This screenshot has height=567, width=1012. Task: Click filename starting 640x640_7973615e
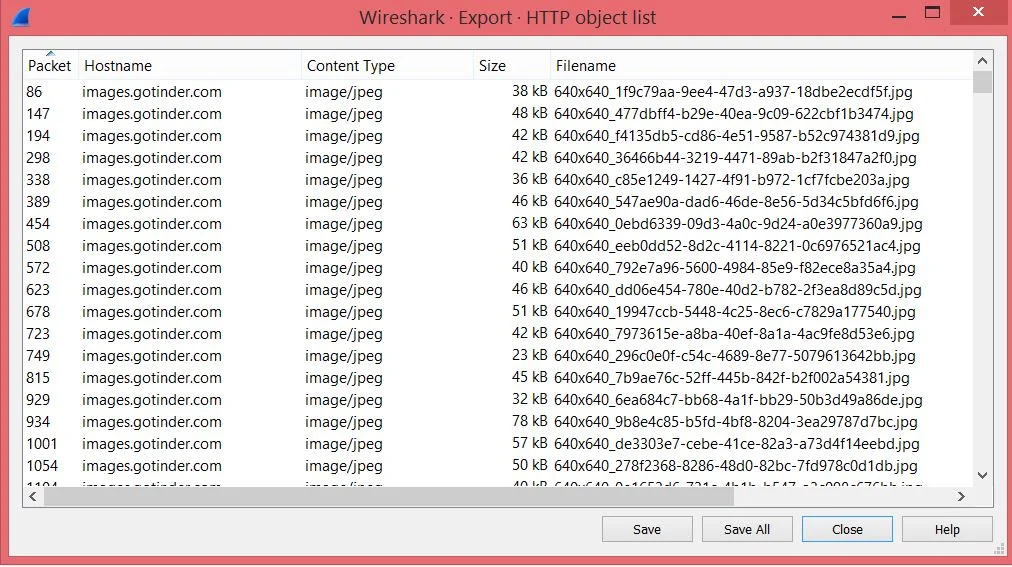734,333
